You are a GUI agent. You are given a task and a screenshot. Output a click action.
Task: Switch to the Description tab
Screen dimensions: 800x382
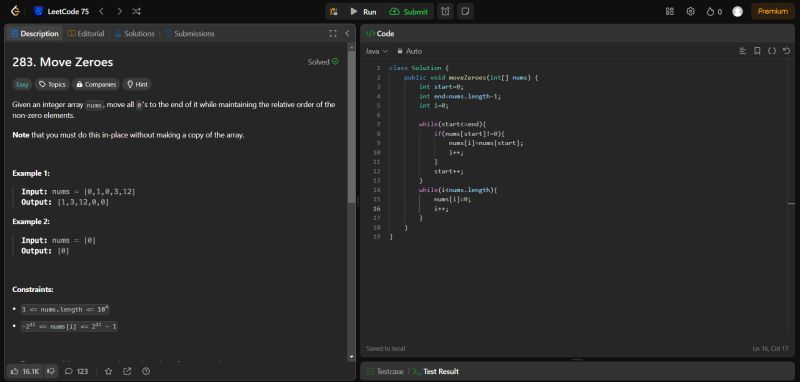[35, 34]
